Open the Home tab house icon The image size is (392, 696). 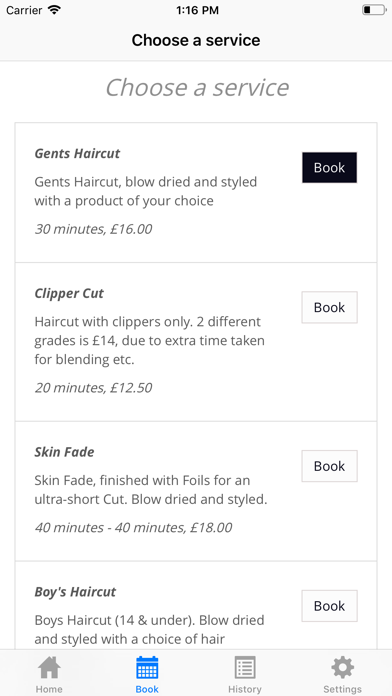[49, 668]
